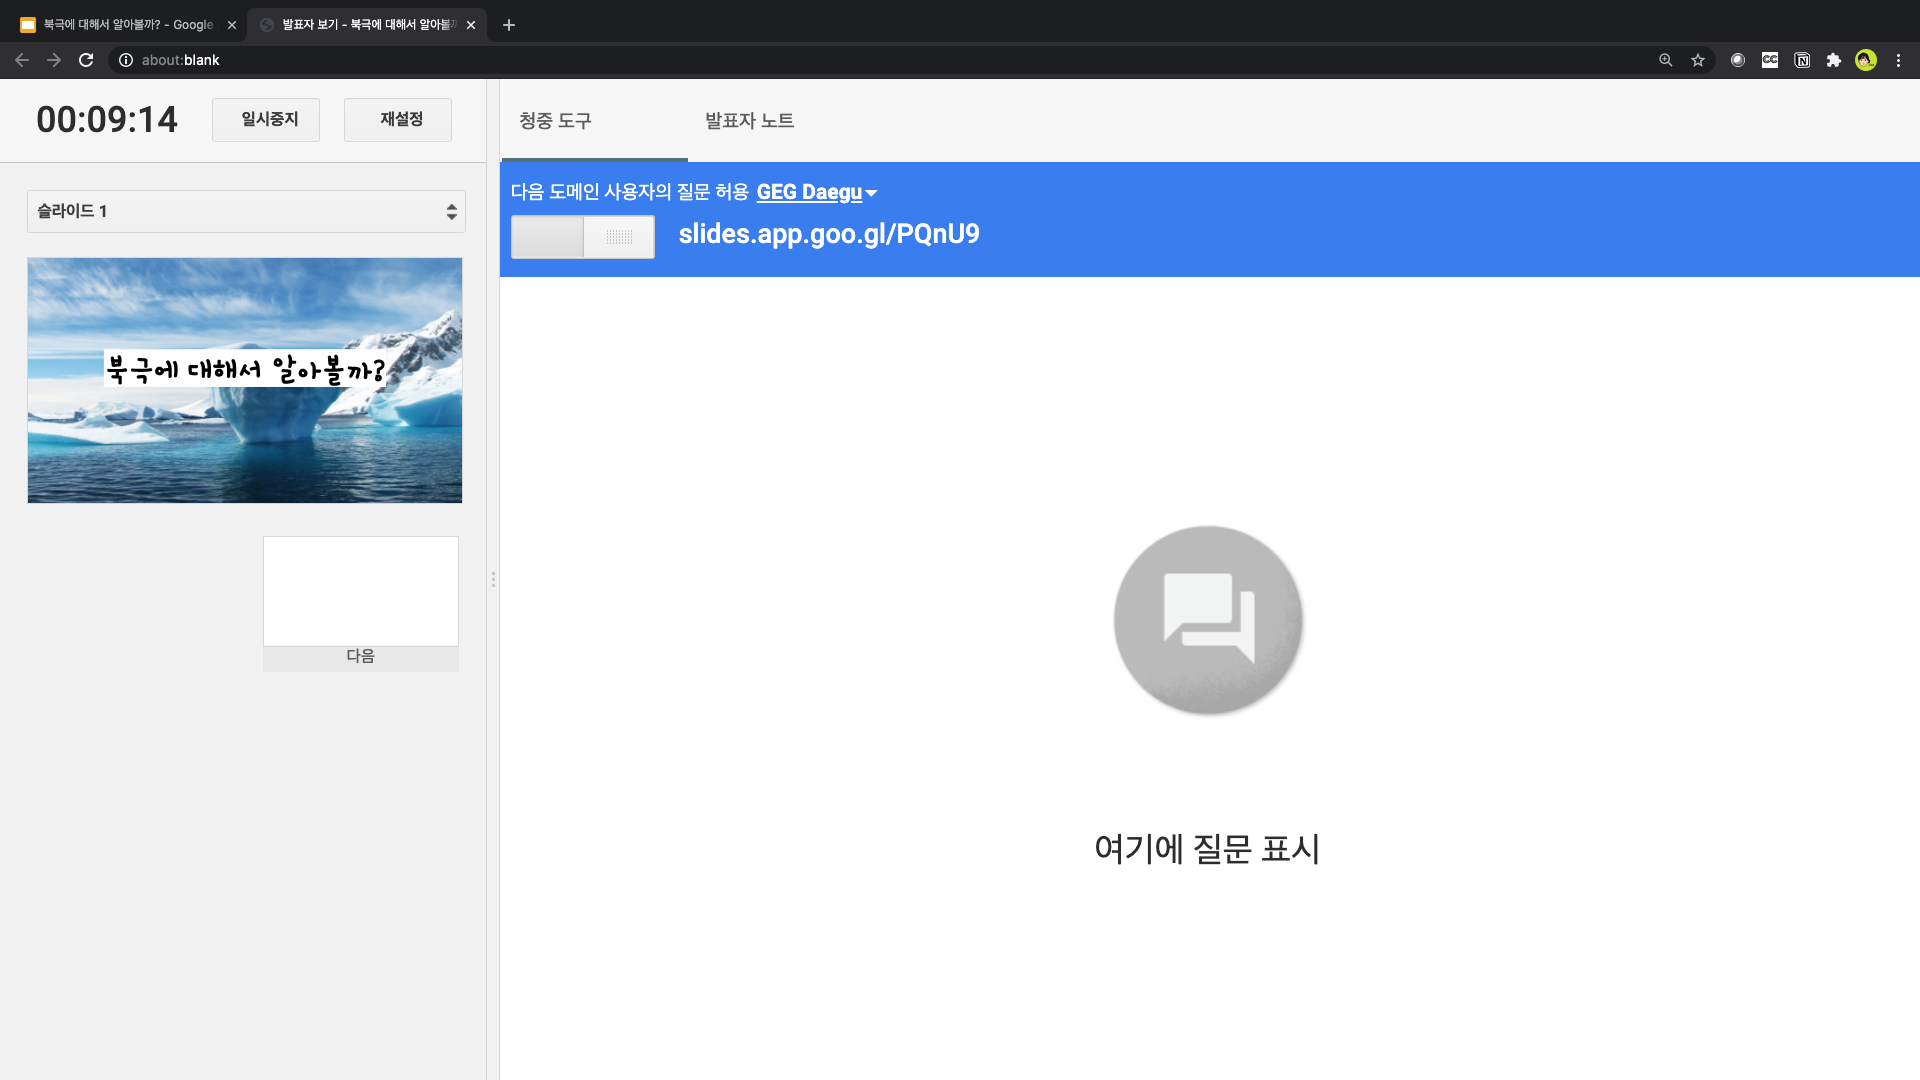The image size is (1920, 1080).
Task: Click the Q&A chat bubble icon
Action: pyautogui.click(x=1208, y=620)
